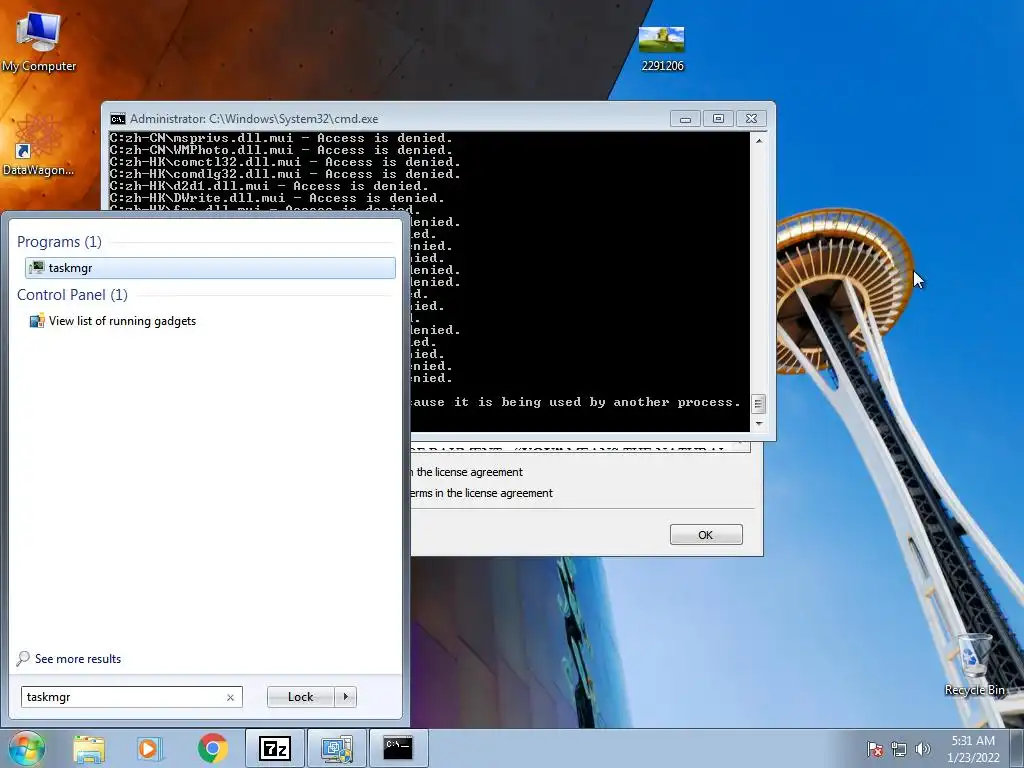
Task: Clear the taskmgr search text
Action: click(230, 697)
